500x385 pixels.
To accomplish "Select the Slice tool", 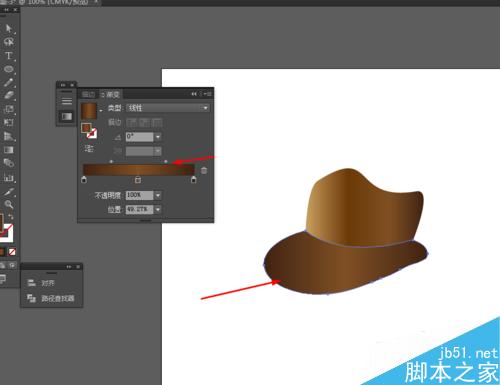I will pos(9,192).
